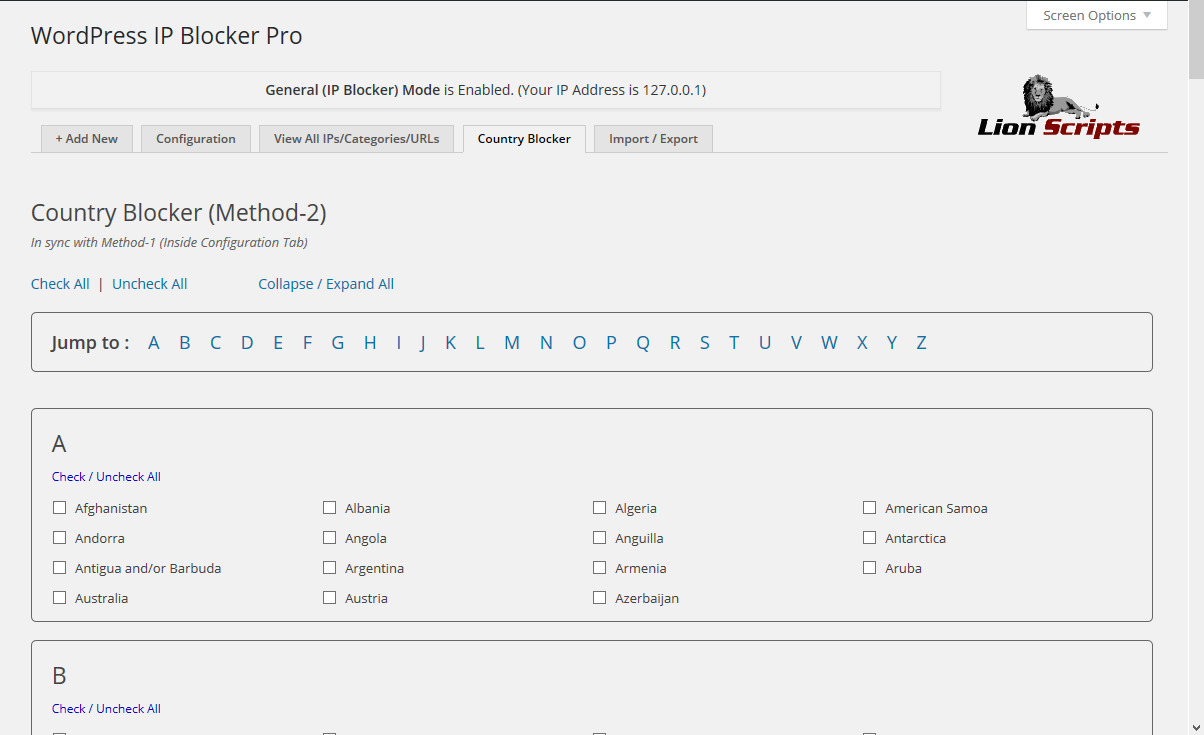Jump to letter M countries
The width and height of the screenshot is (1204, 735).
tap(512, 343)
